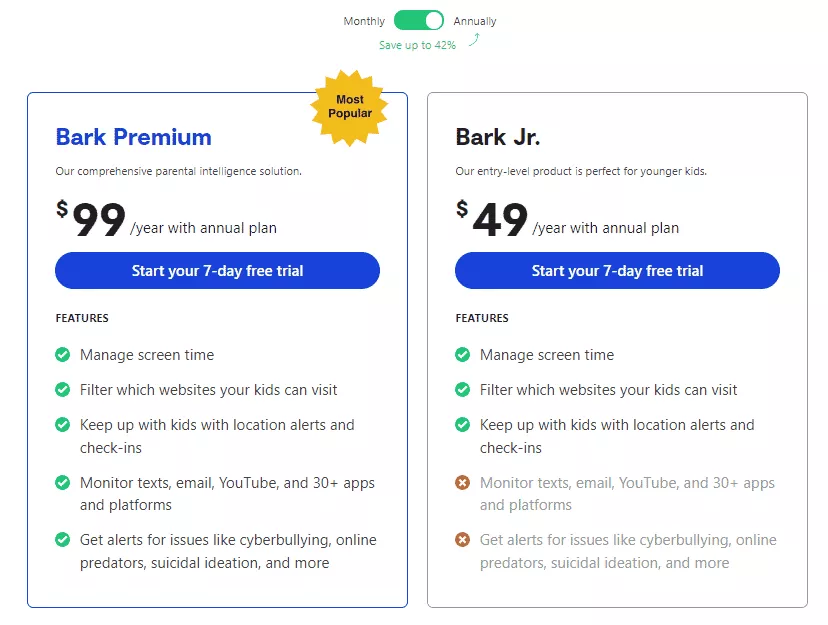Click the check icon next to website filtering feature
This screenshot has height=625, width=828.
tap(62, 389)
